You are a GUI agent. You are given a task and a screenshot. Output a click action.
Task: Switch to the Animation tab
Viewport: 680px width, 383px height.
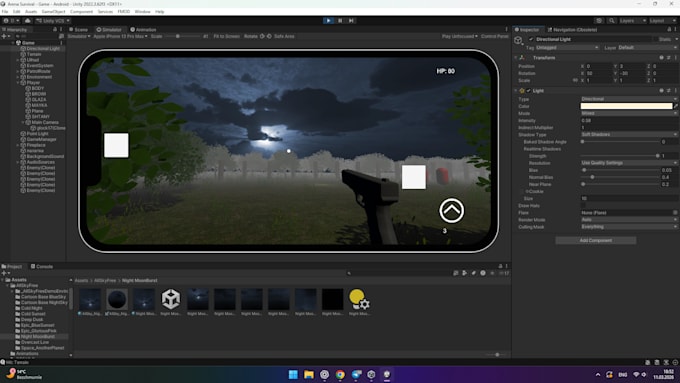click(x=143, y=29)
